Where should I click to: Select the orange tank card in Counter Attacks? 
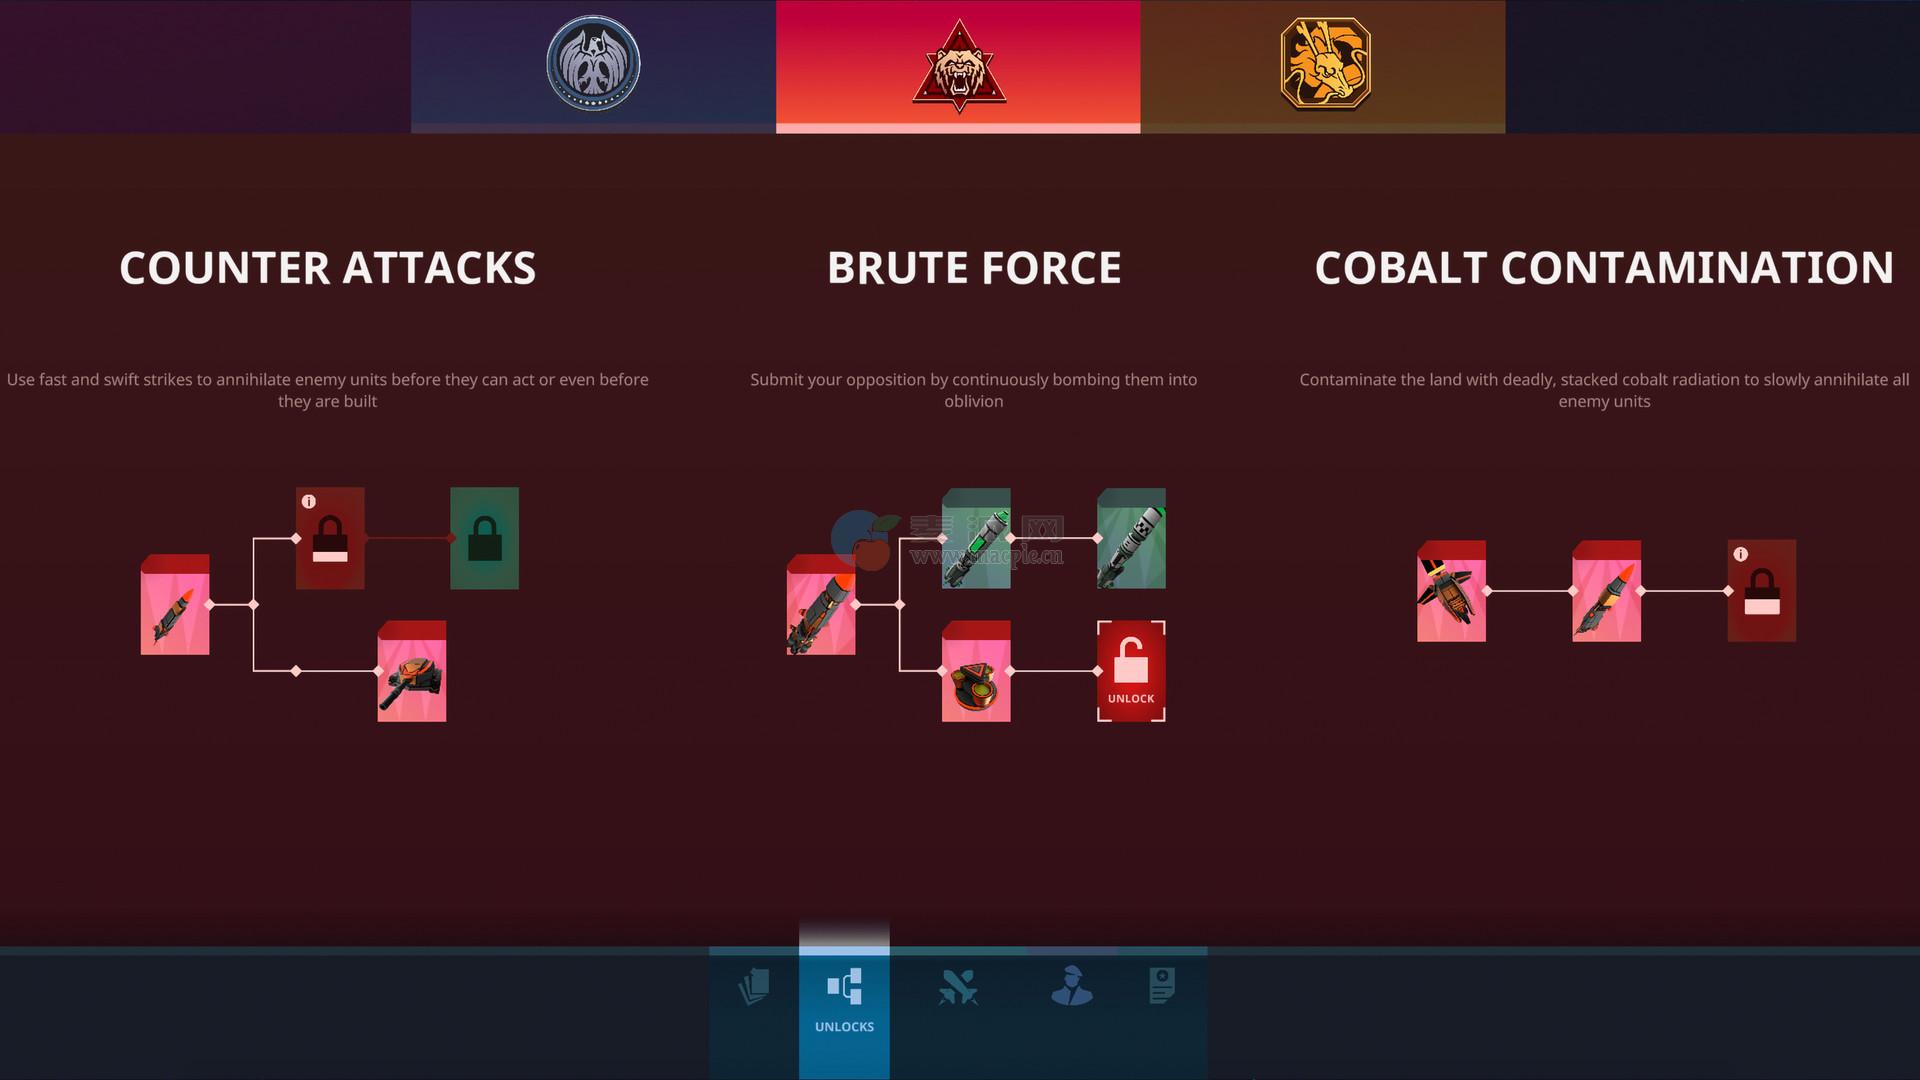click(x=412, y=671)
